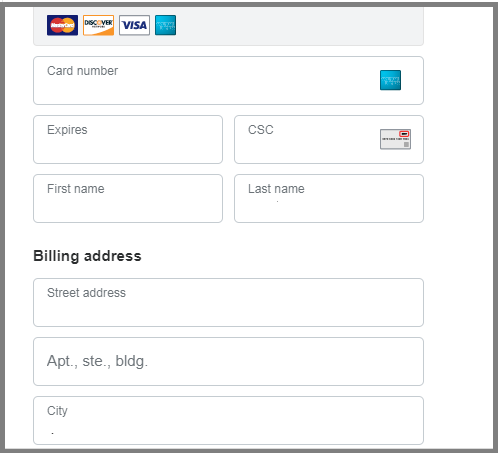Viewport: 498px width, 453px height.
Task: Click the MasterCard logo icon
Action: [62, 25]
